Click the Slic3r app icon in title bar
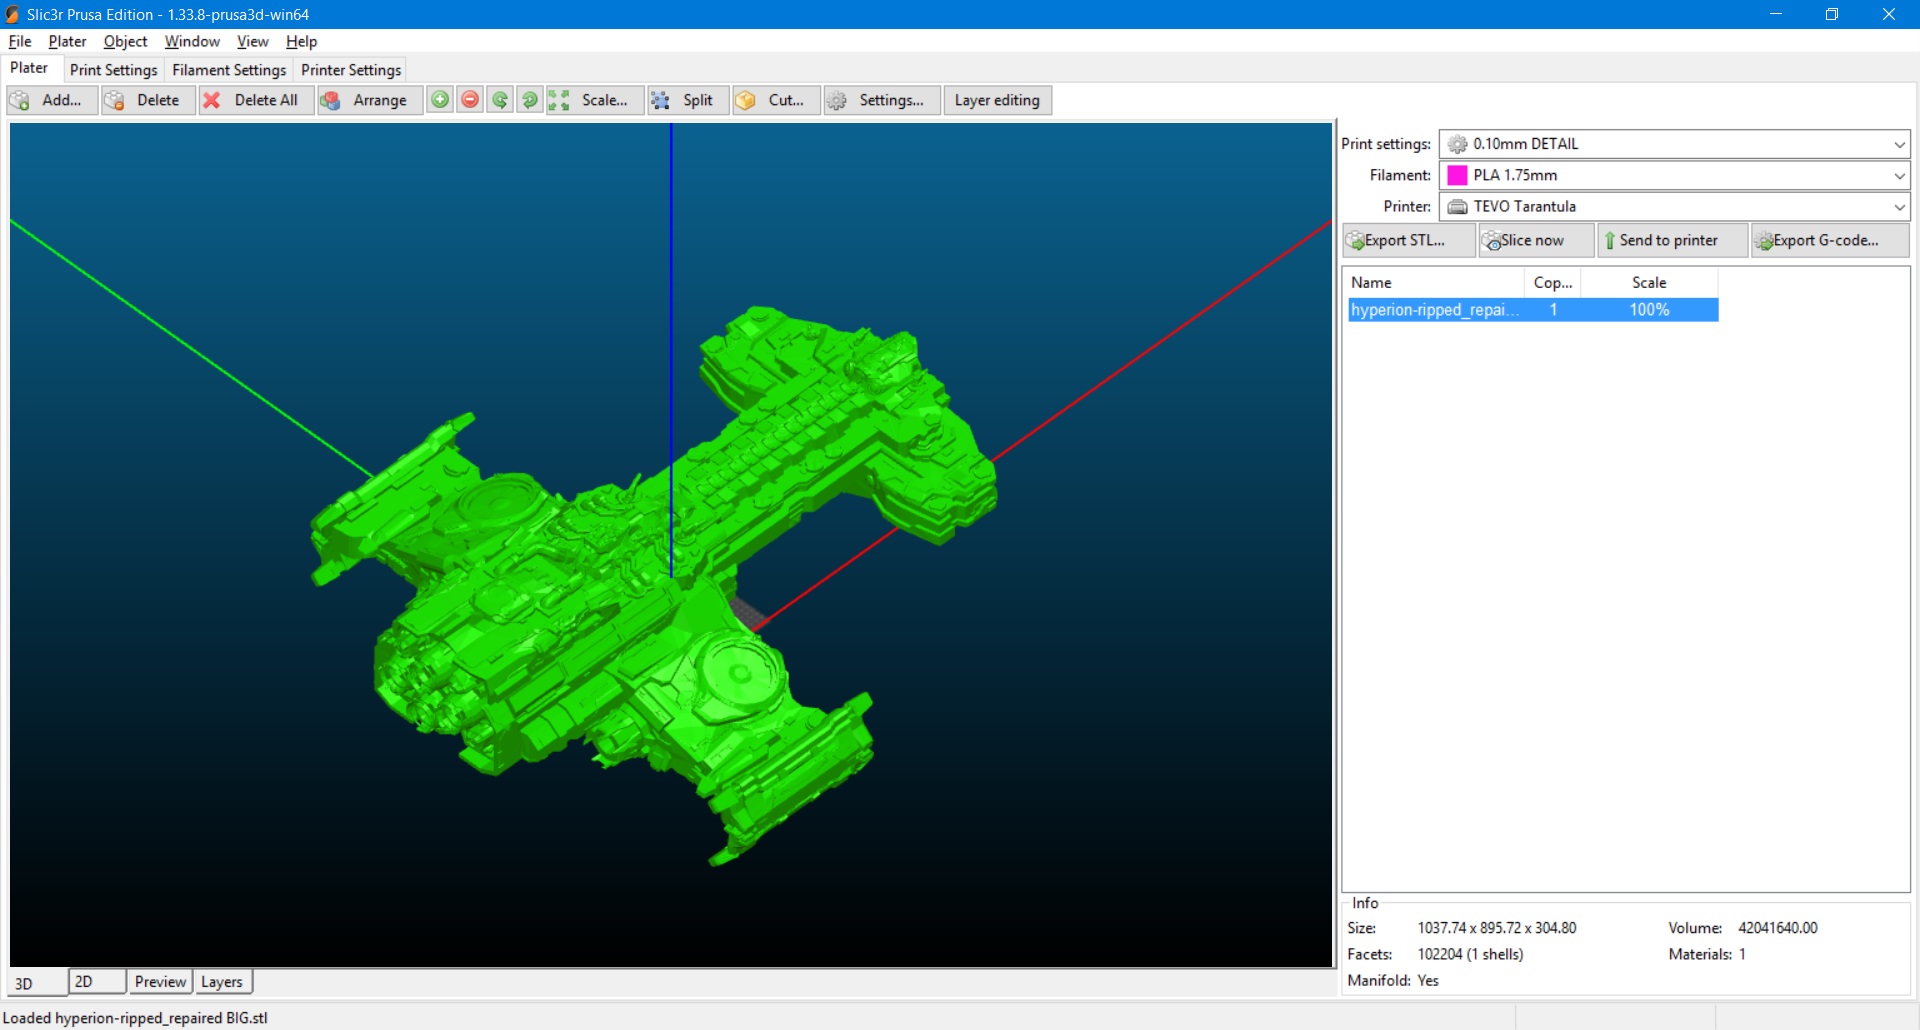 click(x=12, y=14)
